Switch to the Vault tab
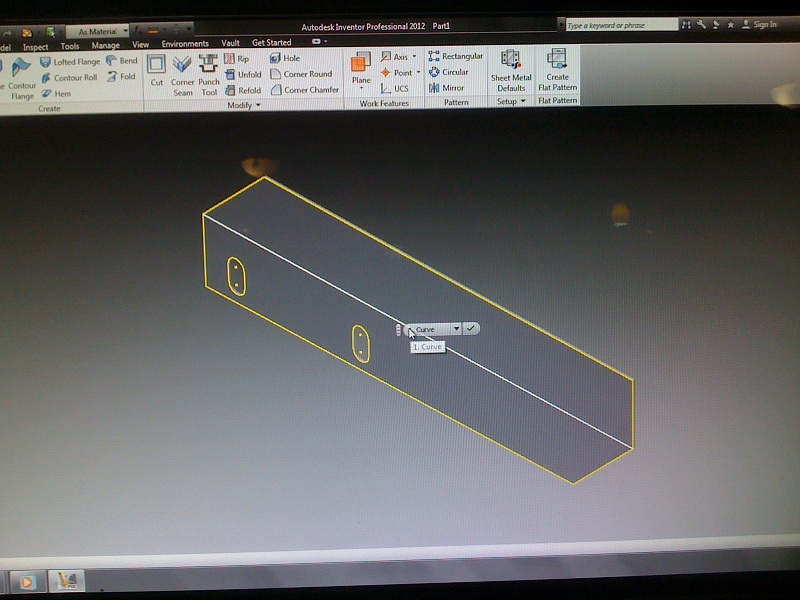Viewport: 800px width, 600px height. click(x=230, y=43)
